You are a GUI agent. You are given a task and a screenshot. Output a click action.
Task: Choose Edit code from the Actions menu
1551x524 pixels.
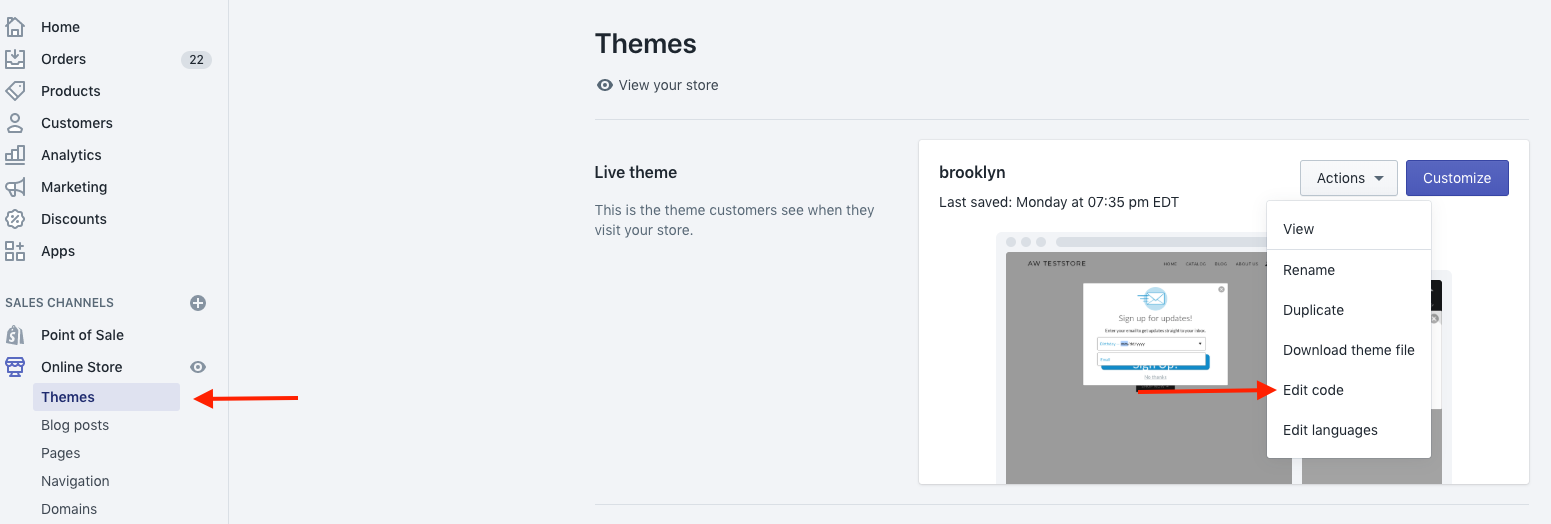coord(1313,390)
